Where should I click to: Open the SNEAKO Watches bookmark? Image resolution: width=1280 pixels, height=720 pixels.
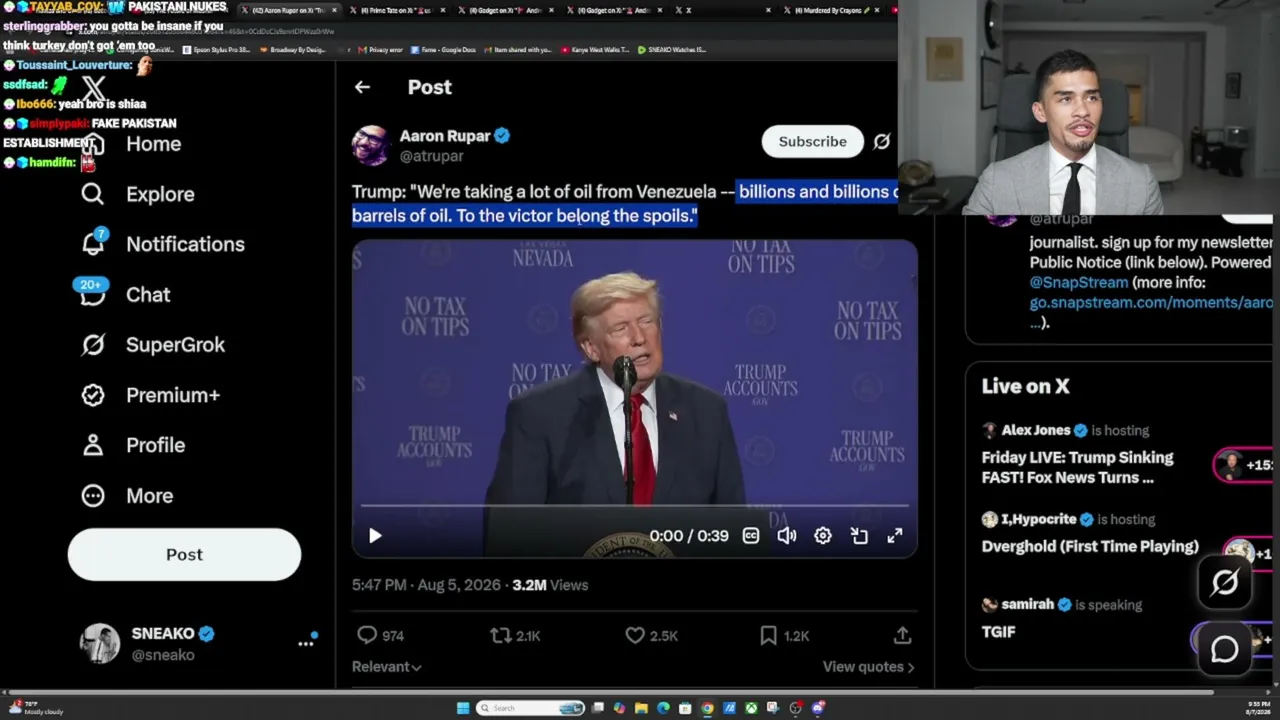tap(672, 50)
